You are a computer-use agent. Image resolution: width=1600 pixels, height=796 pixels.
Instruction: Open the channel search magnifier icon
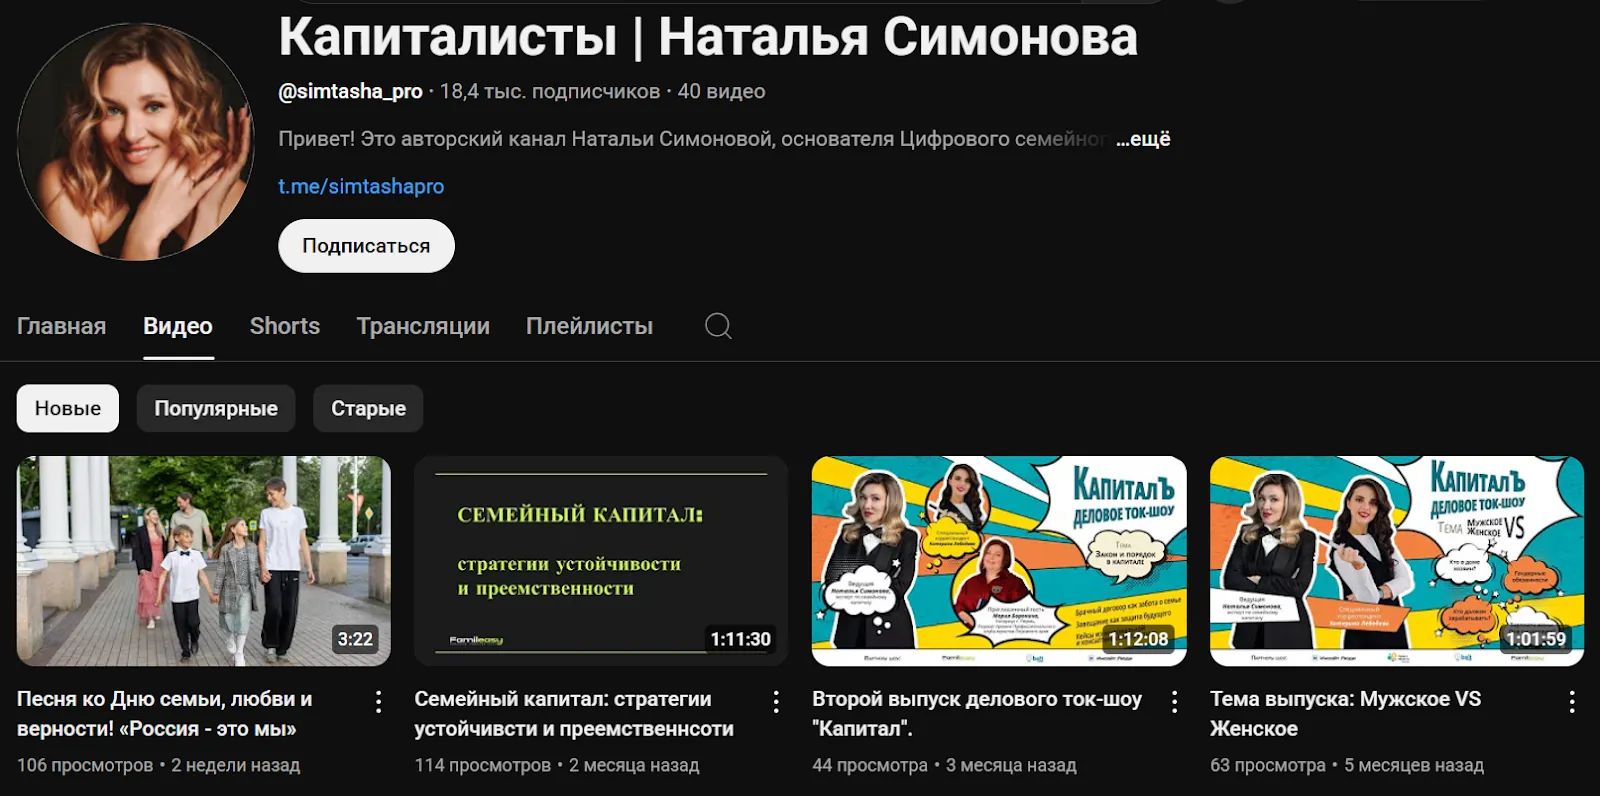718,326
